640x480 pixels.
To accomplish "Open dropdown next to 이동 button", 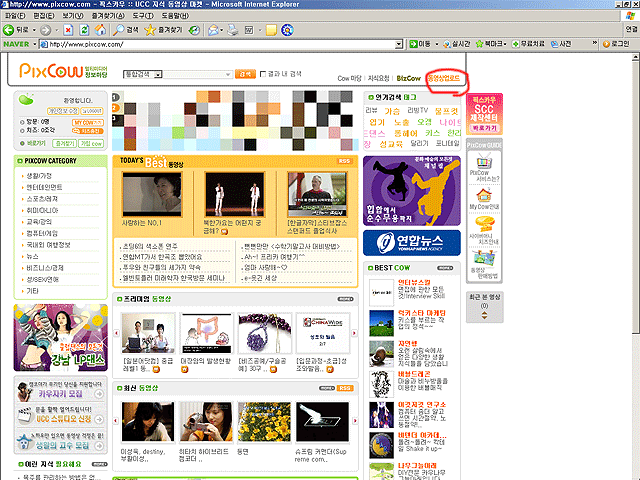I will coord(437,44).
